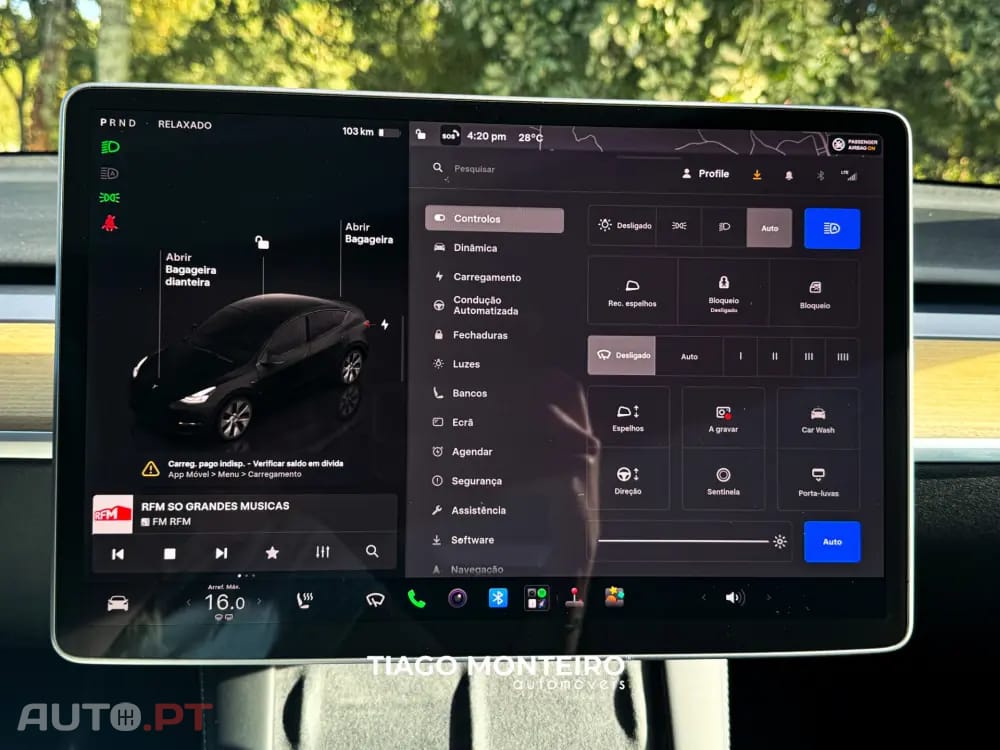This screenshot has height=750, width=1000.
Task: Tap the car icon in bottom bar
Action: 118,603
